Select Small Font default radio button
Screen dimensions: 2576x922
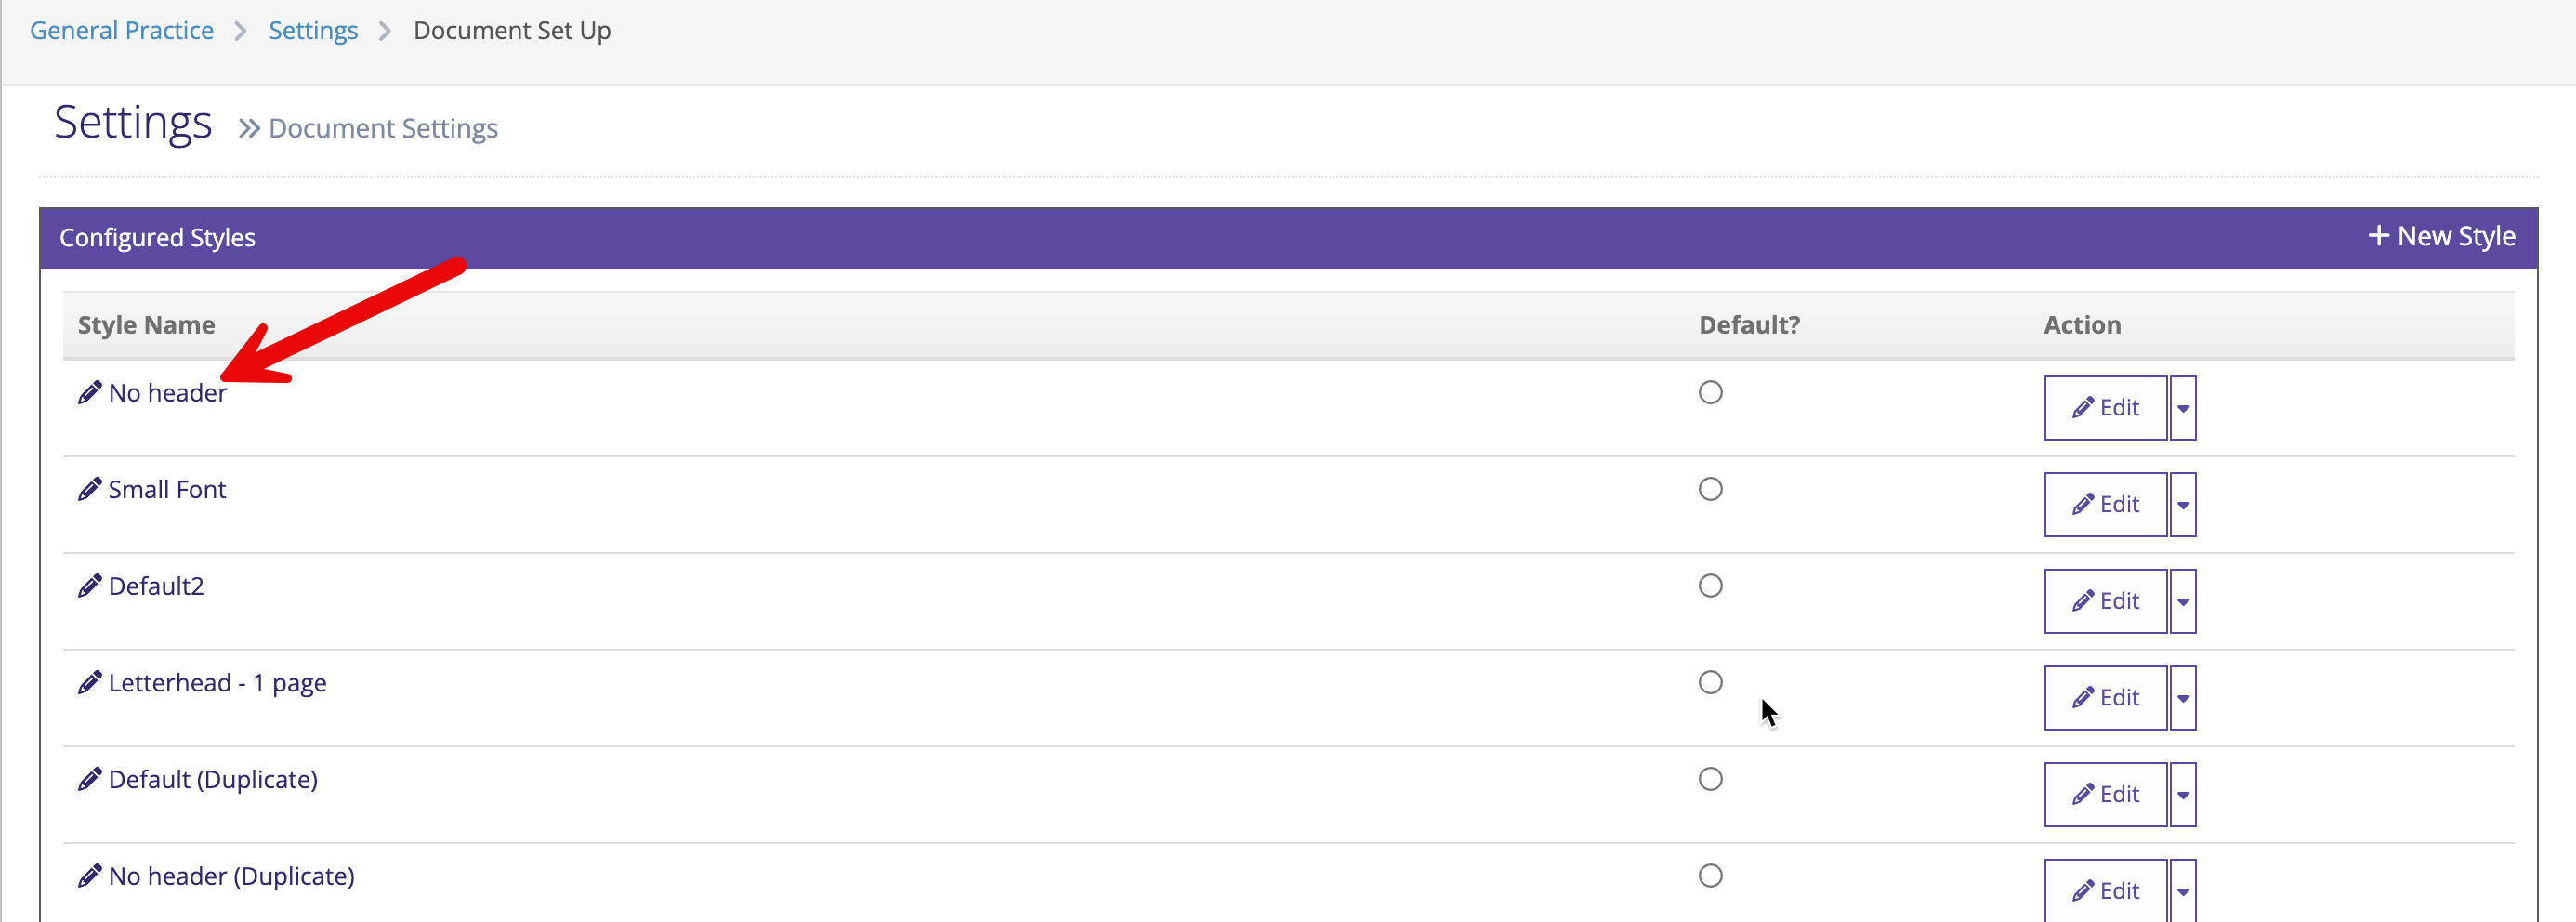click(1710, 490)
